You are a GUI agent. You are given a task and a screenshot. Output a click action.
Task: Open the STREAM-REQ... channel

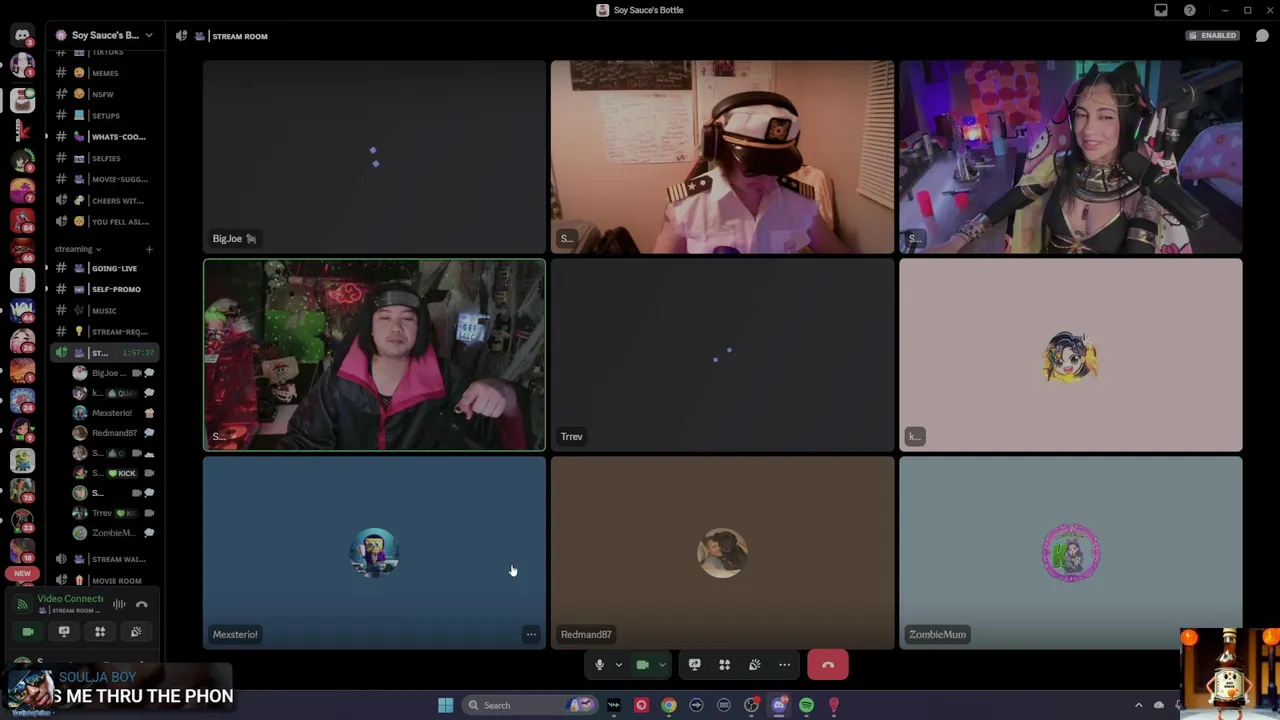click(x=104, y=332)
